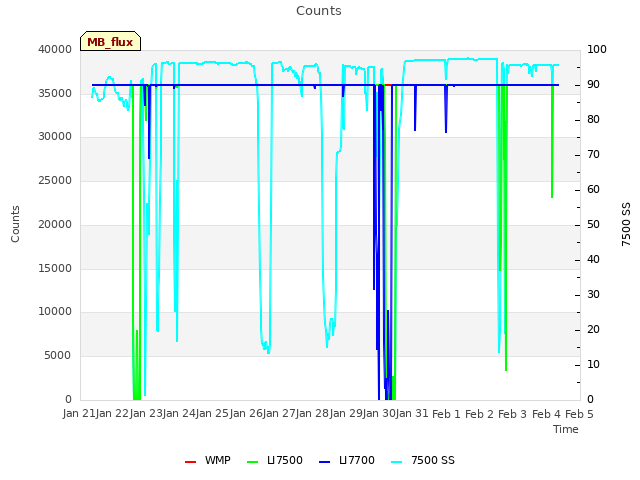Click the green LI7500 legend swatch

tap(253, 462)
